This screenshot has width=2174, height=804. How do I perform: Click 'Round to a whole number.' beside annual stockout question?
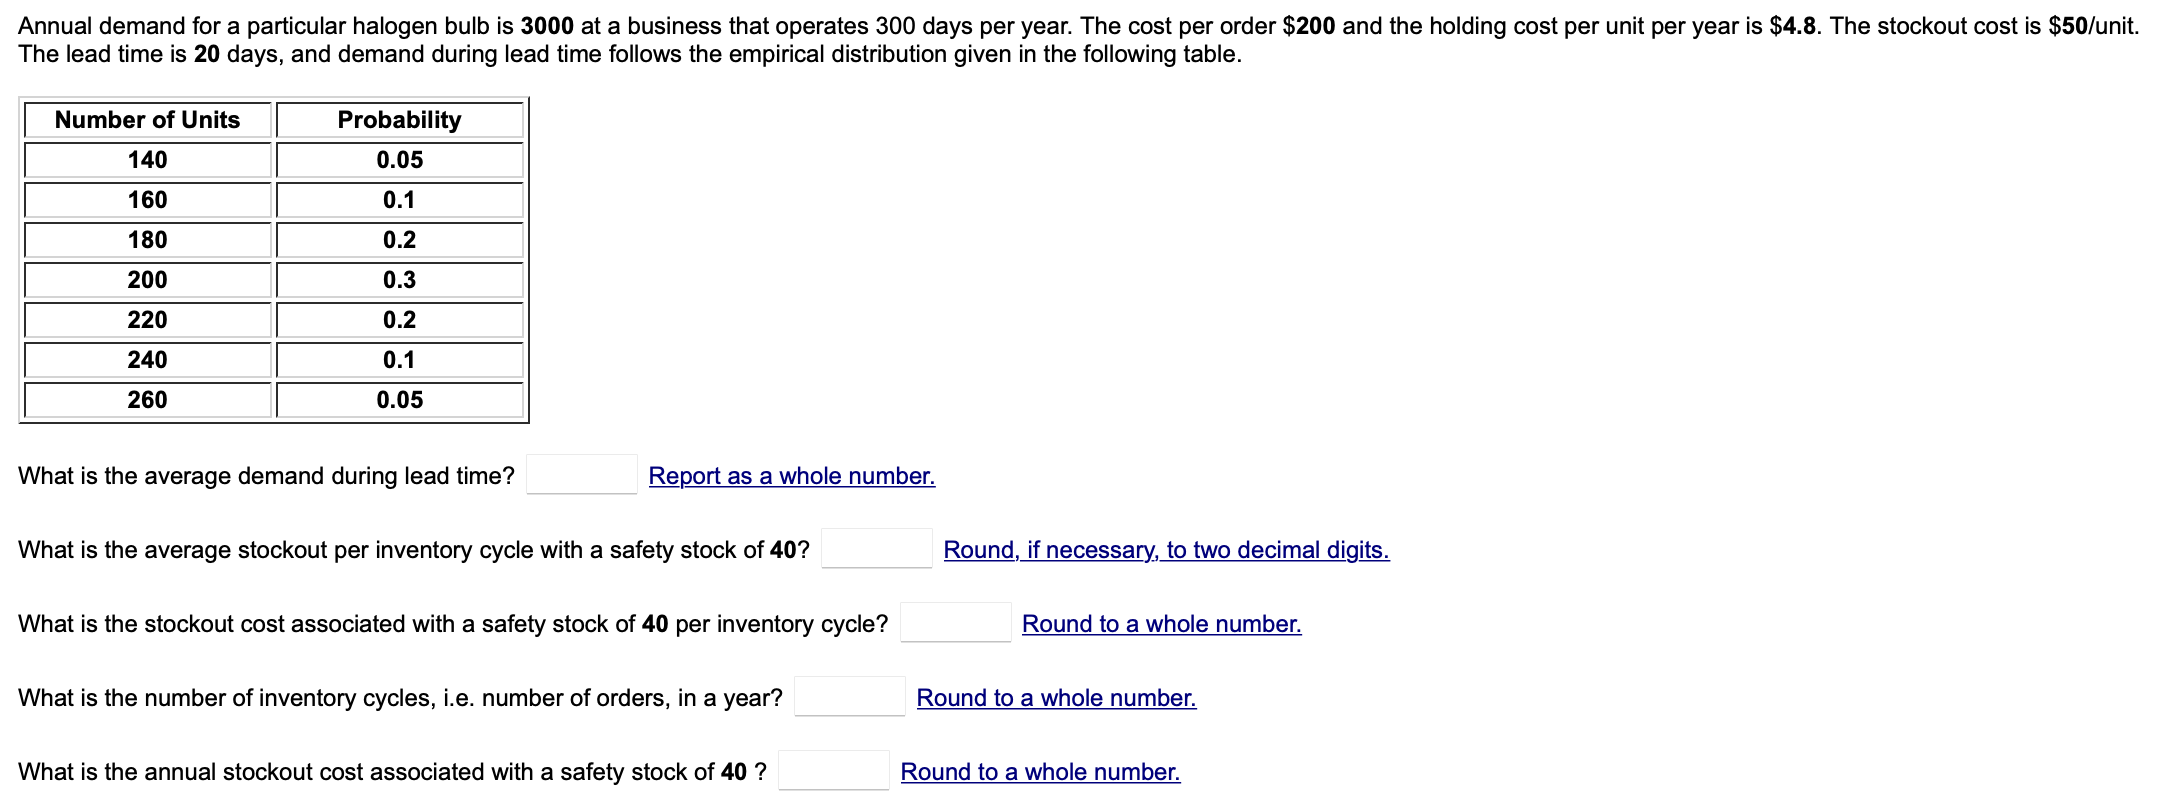pyautogui.click(x=1040, y=772)
